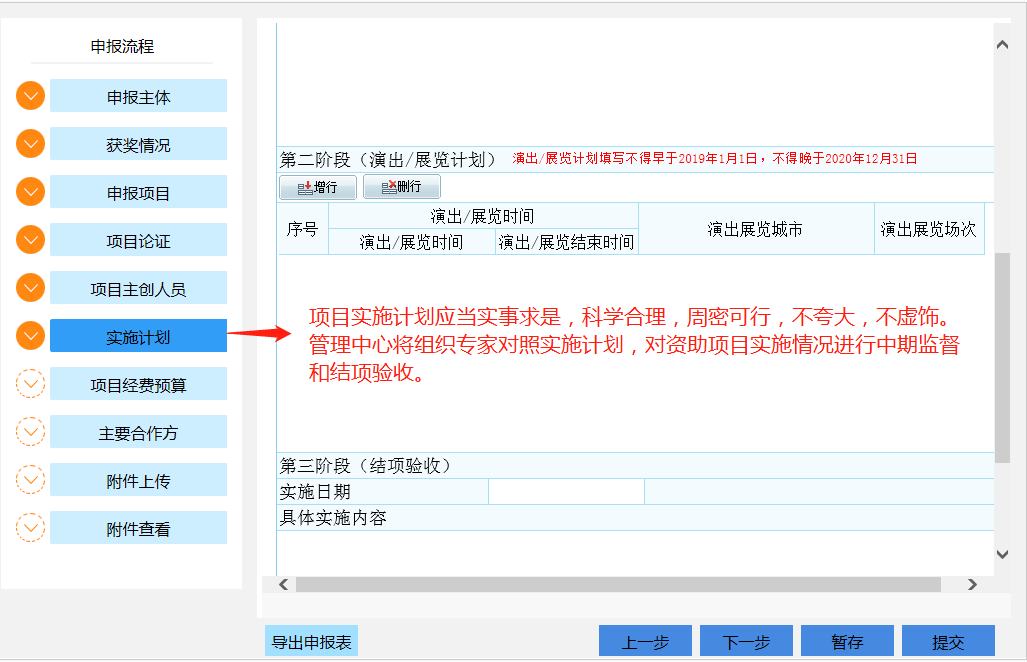This screenshot has width=1027, height=662.
Task: Select the 实施计划 navigation item
Action: point(137,335)
